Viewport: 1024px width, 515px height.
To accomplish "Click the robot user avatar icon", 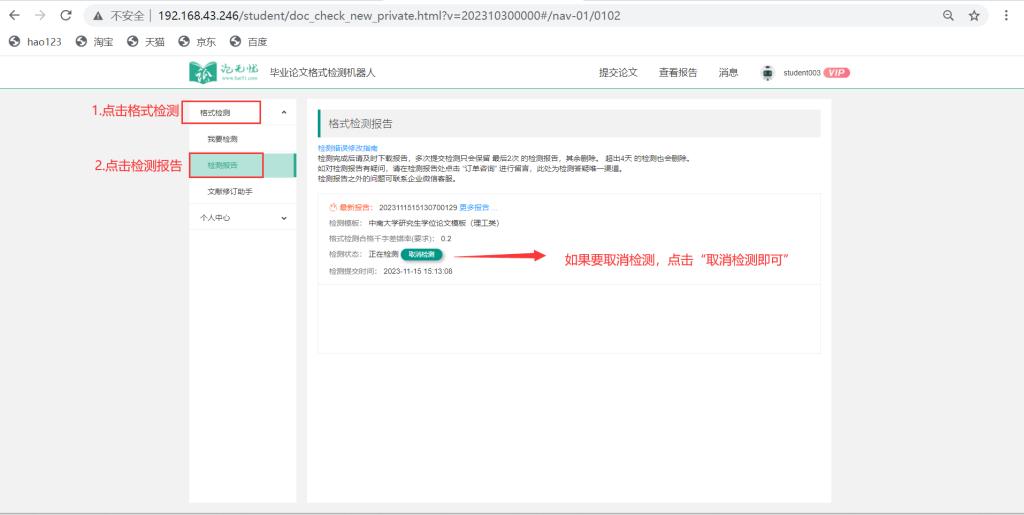I will pyautogui.click(x=767, y=73).
